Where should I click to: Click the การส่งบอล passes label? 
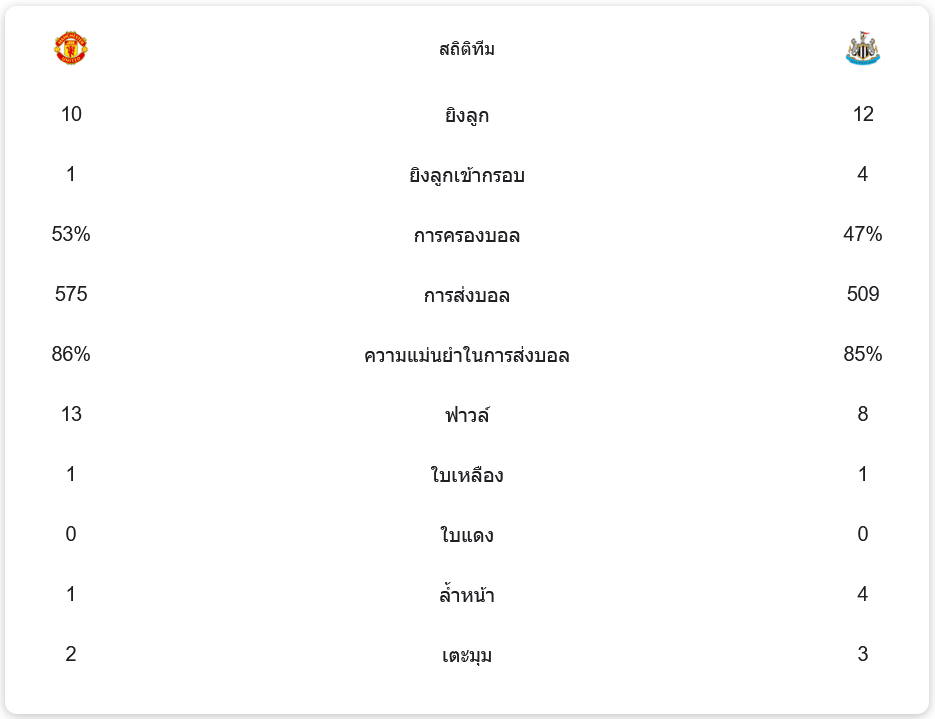[467, 296]
